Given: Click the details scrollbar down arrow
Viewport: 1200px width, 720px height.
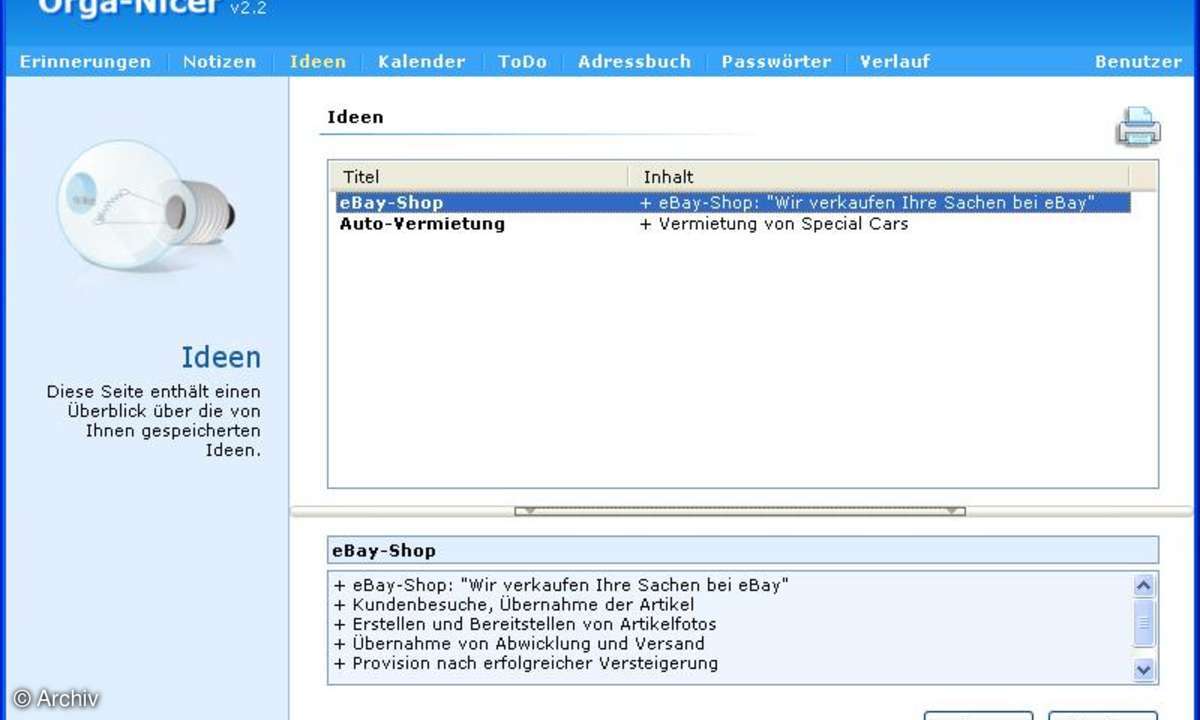Looking at the screenshot, I should tap(1145, 669).
